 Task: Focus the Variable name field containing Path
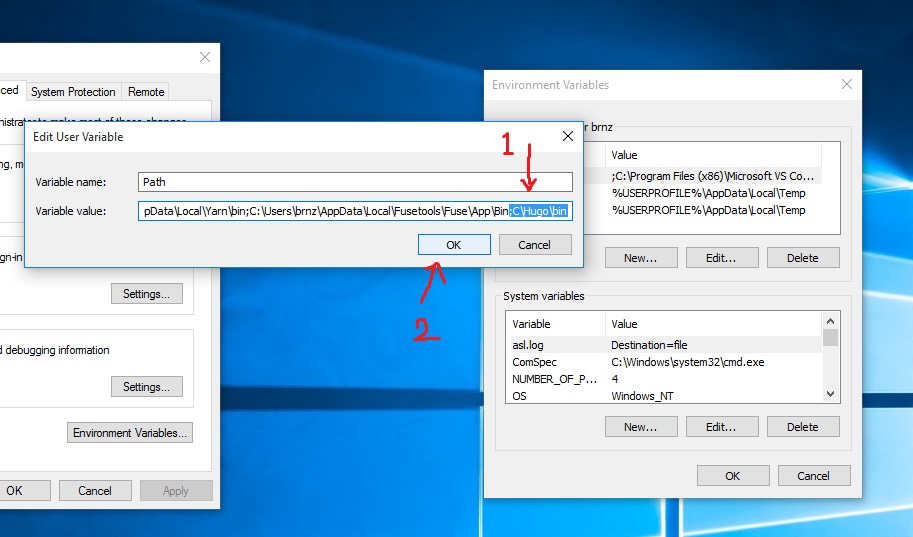click(x=355, y=182)
